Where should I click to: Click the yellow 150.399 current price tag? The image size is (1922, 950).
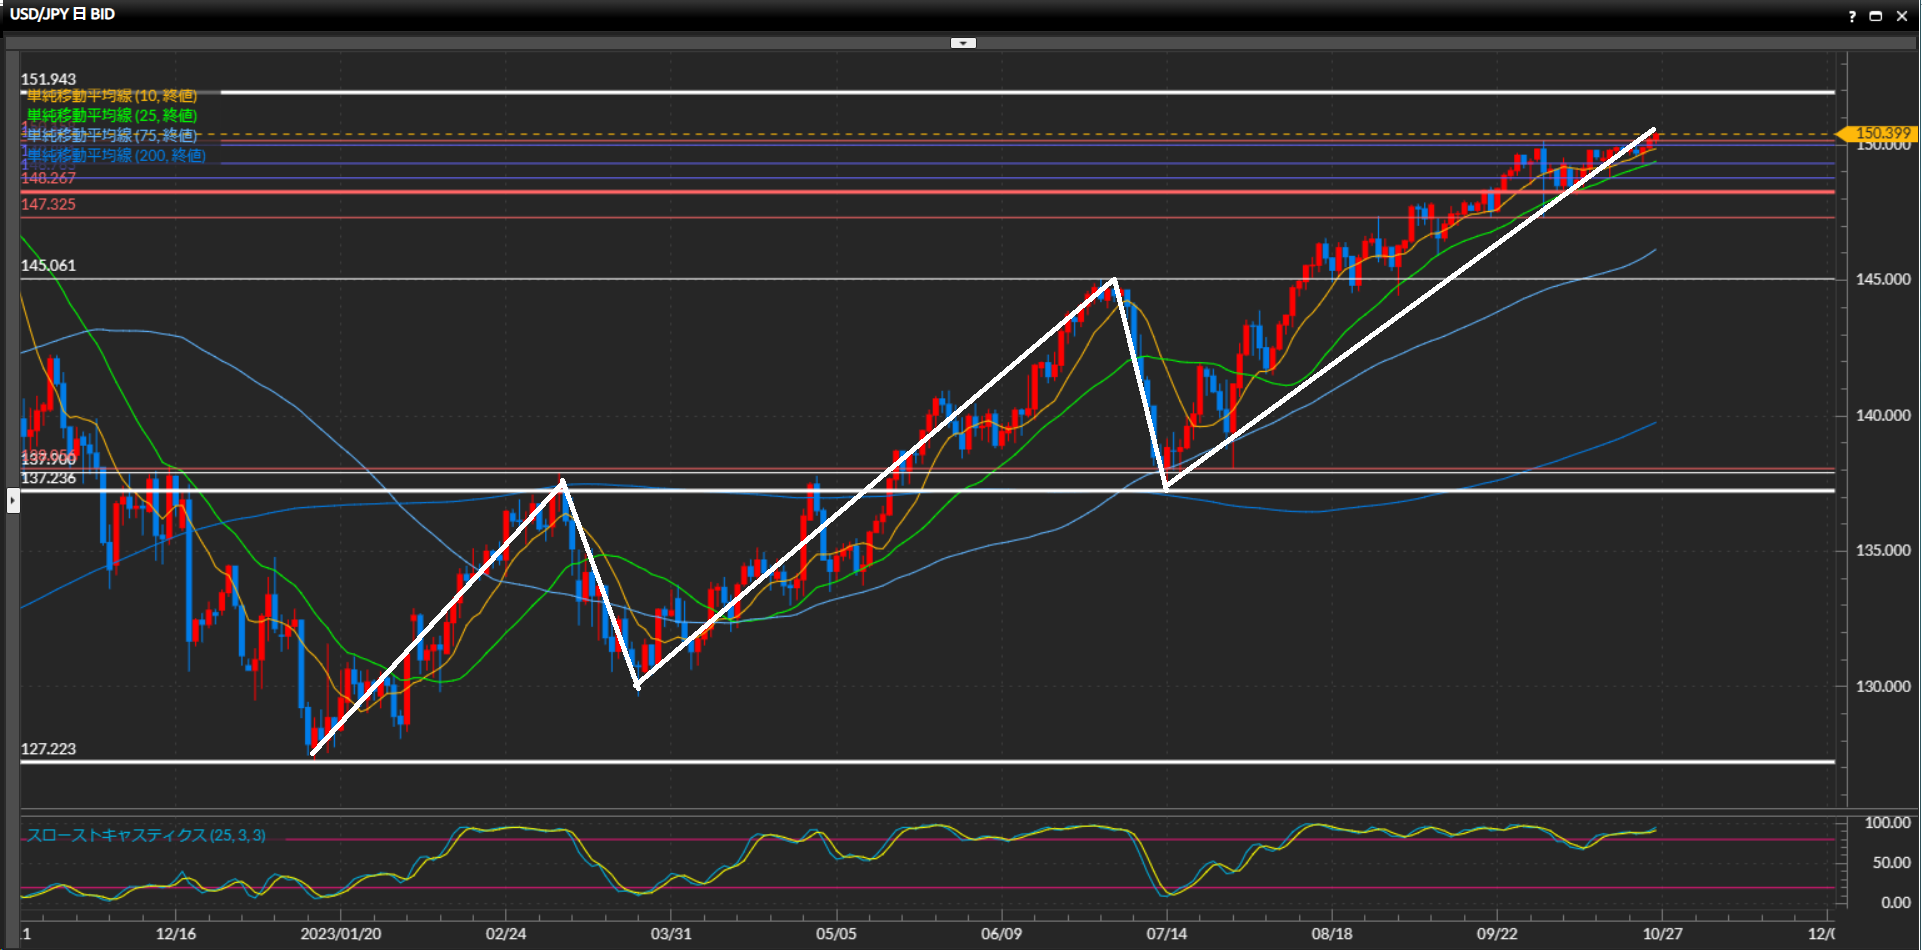tap(1880, 133)
